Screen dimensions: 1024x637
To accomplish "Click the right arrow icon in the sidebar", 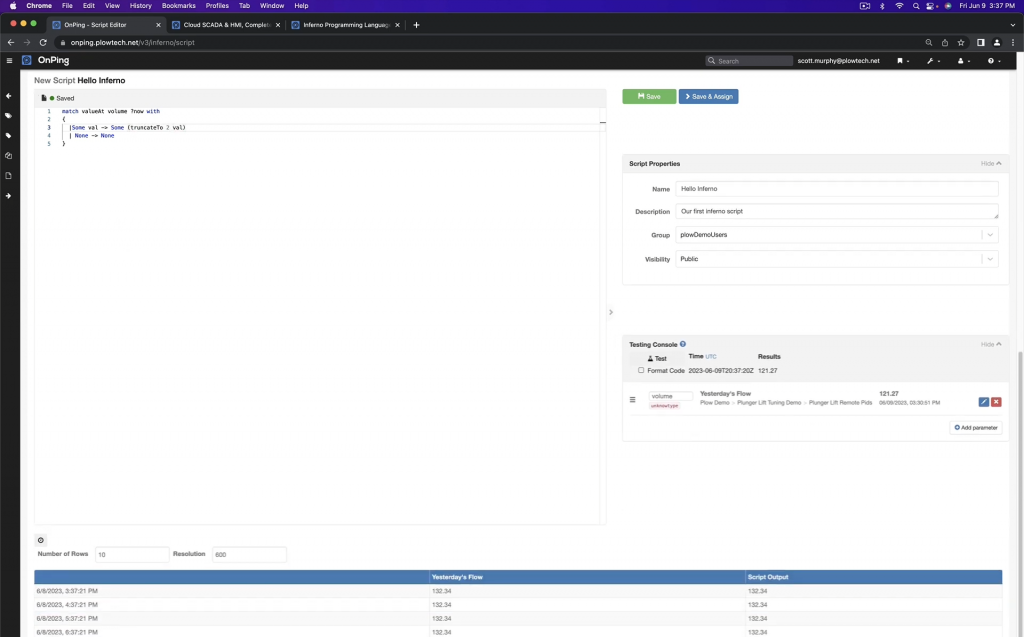I will tap(8, 196).
